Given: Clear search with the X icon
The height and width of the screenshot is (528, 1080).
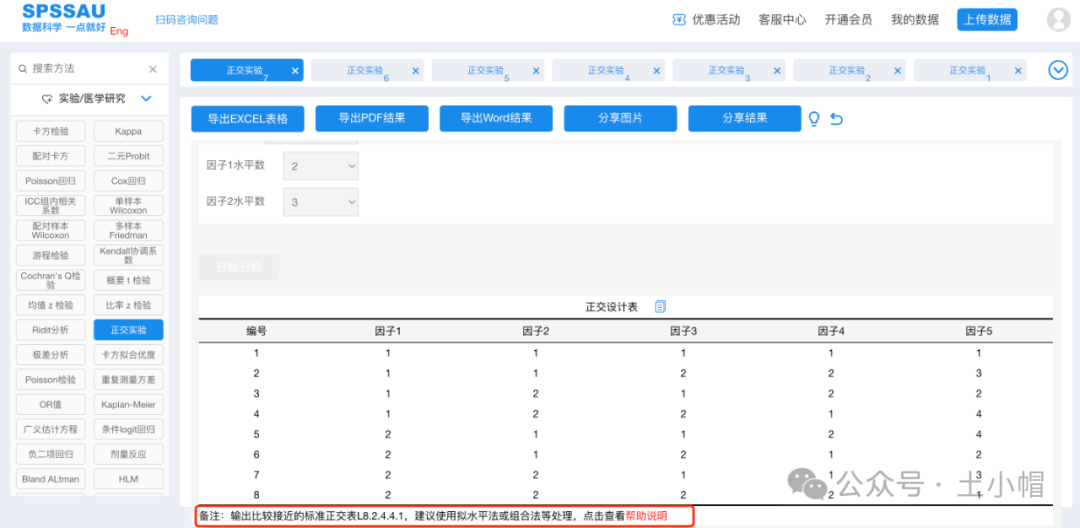Looking at the screenshot, I should pos(153,69).
